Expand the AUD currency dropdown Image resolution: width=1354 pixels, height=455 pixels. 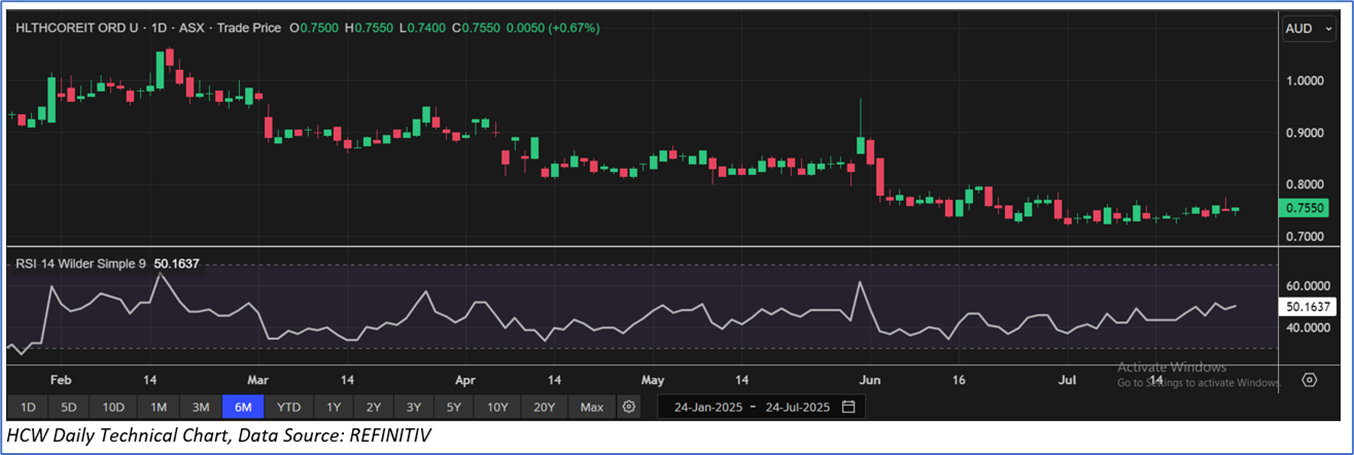pyautogui.click(x=1308, y=30)
